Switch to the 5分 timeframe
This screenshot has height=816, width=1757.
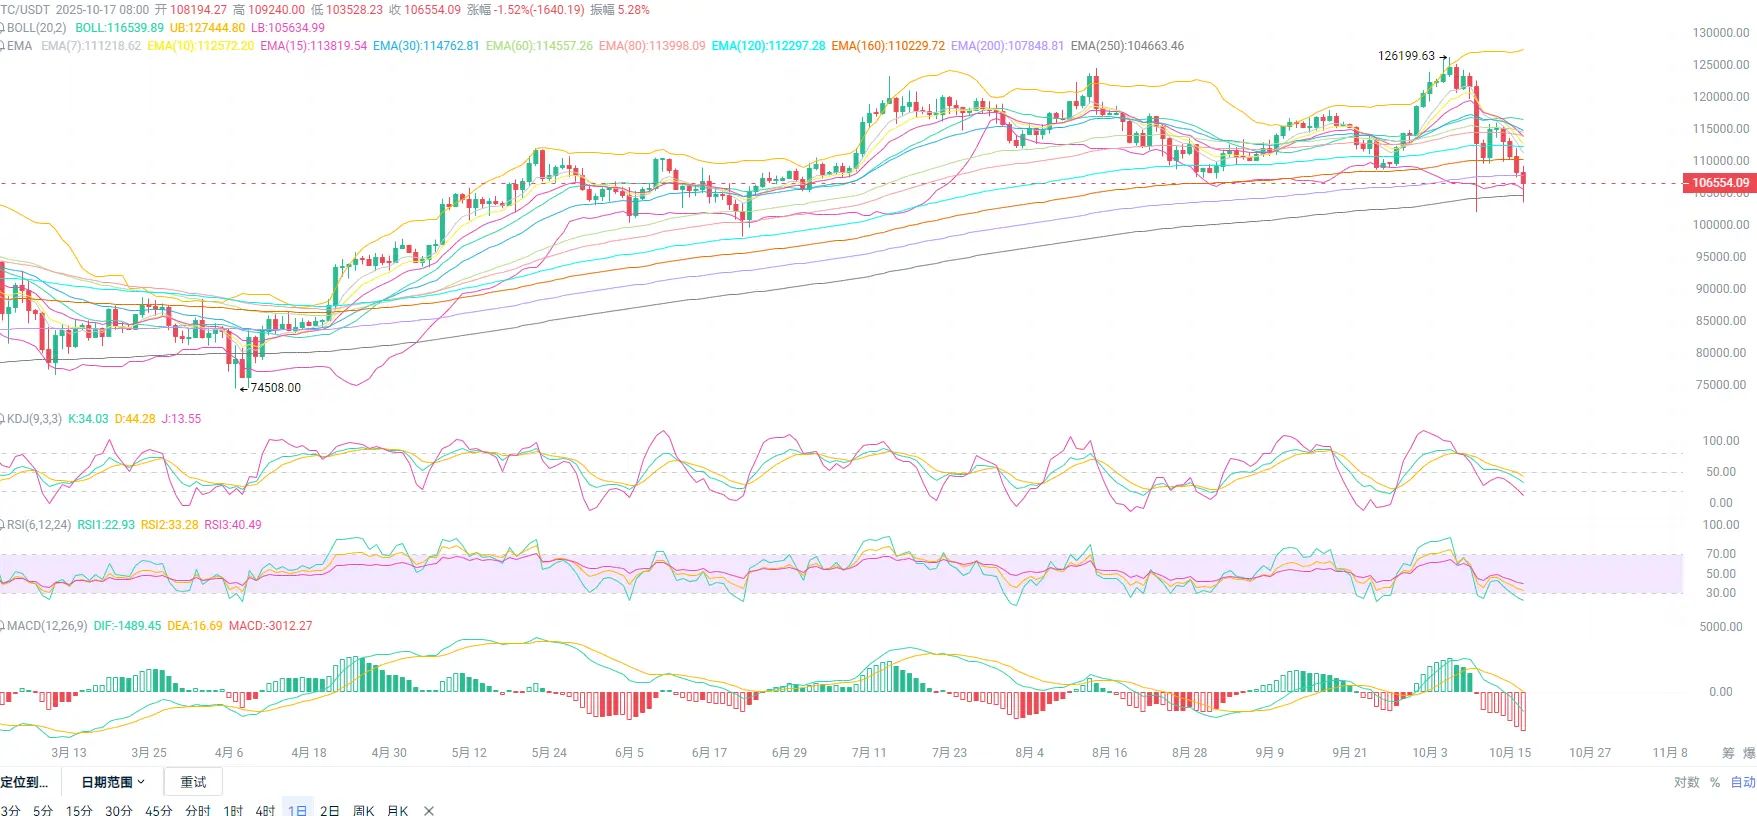[43, 810]
